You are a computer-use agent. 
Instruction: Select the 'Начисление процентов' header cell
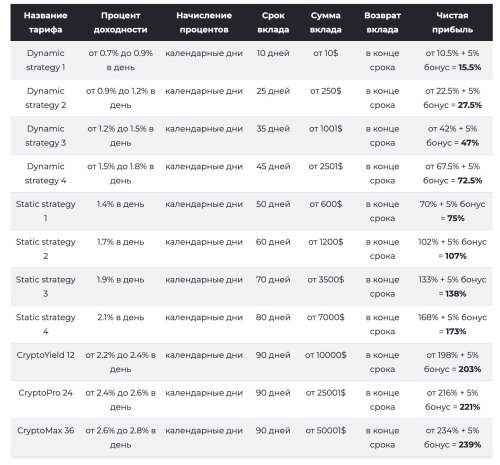pos(204,23)
